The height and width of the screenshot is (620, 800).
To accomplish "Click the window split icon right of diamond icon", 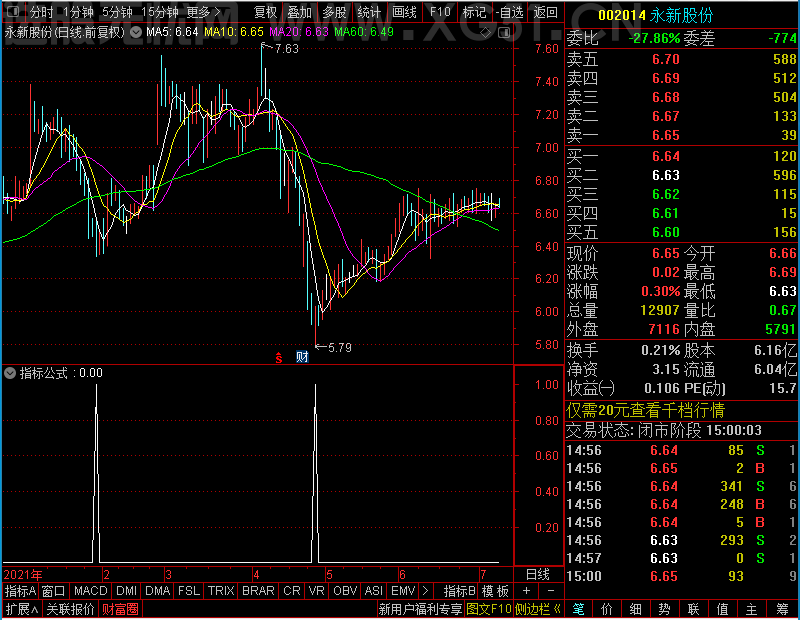I will click(504, 33).
